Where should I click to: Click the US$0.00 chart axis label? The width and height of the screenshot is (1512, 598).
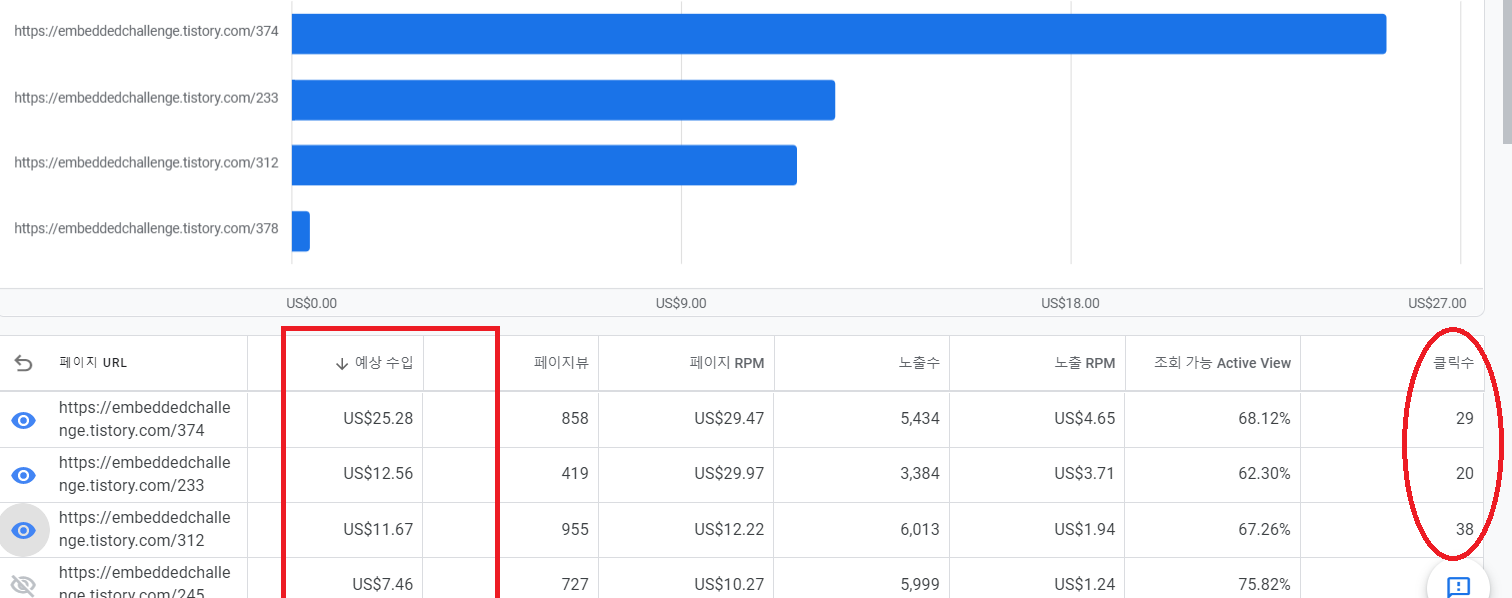coord(312,303)
